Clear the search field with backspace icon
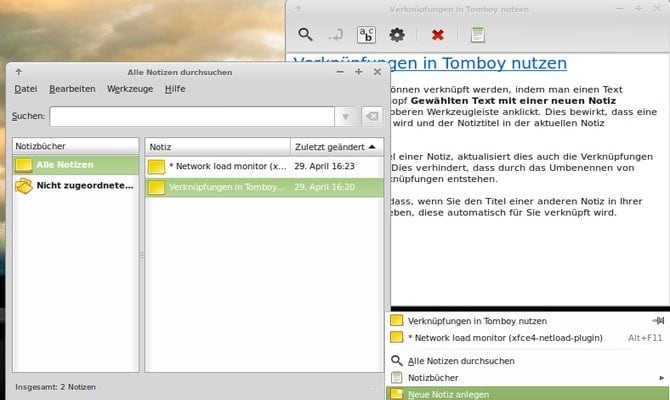This screenshot has height=400, width=670. tap(372, 116)
